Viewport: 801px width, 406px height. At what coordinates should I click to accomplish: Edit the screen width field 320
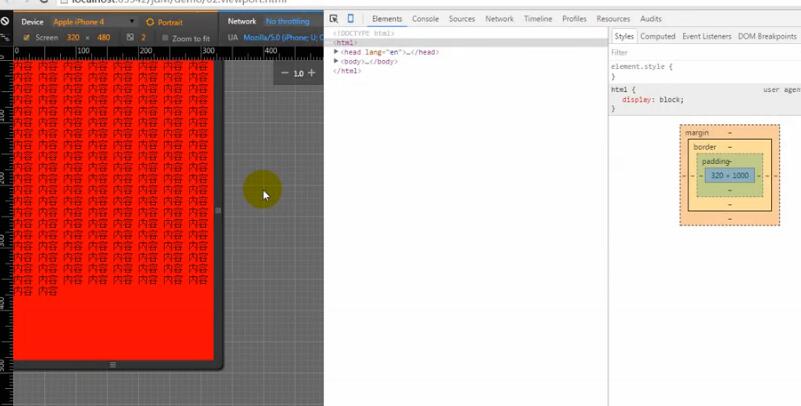click(x=73, y=38)
